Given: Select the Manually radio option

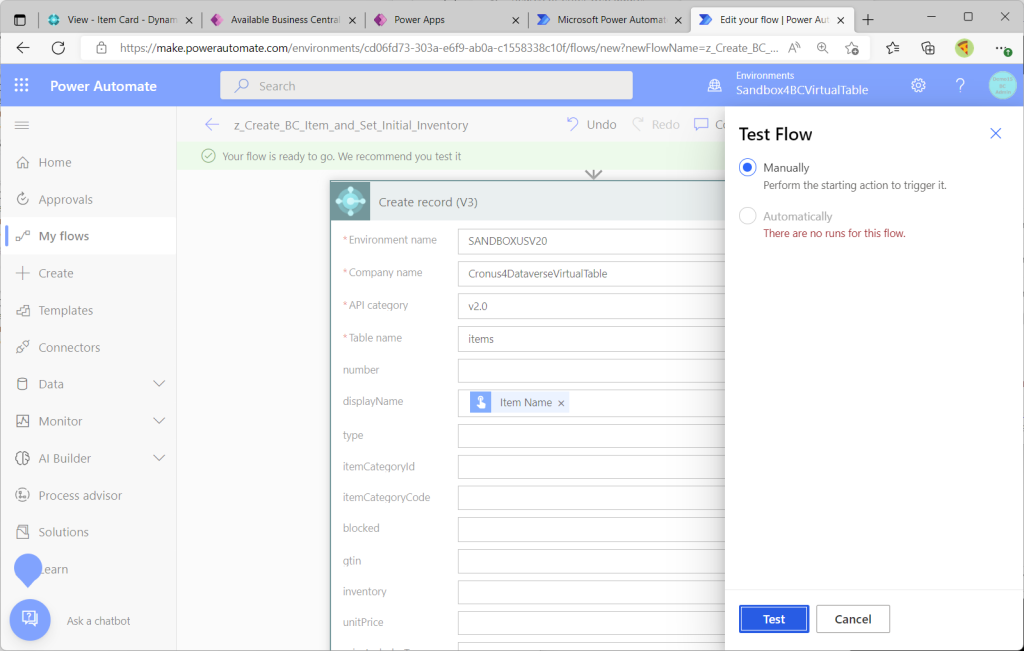Looking at the screenshot, I should pyautogui.click(x=747, y=167).
